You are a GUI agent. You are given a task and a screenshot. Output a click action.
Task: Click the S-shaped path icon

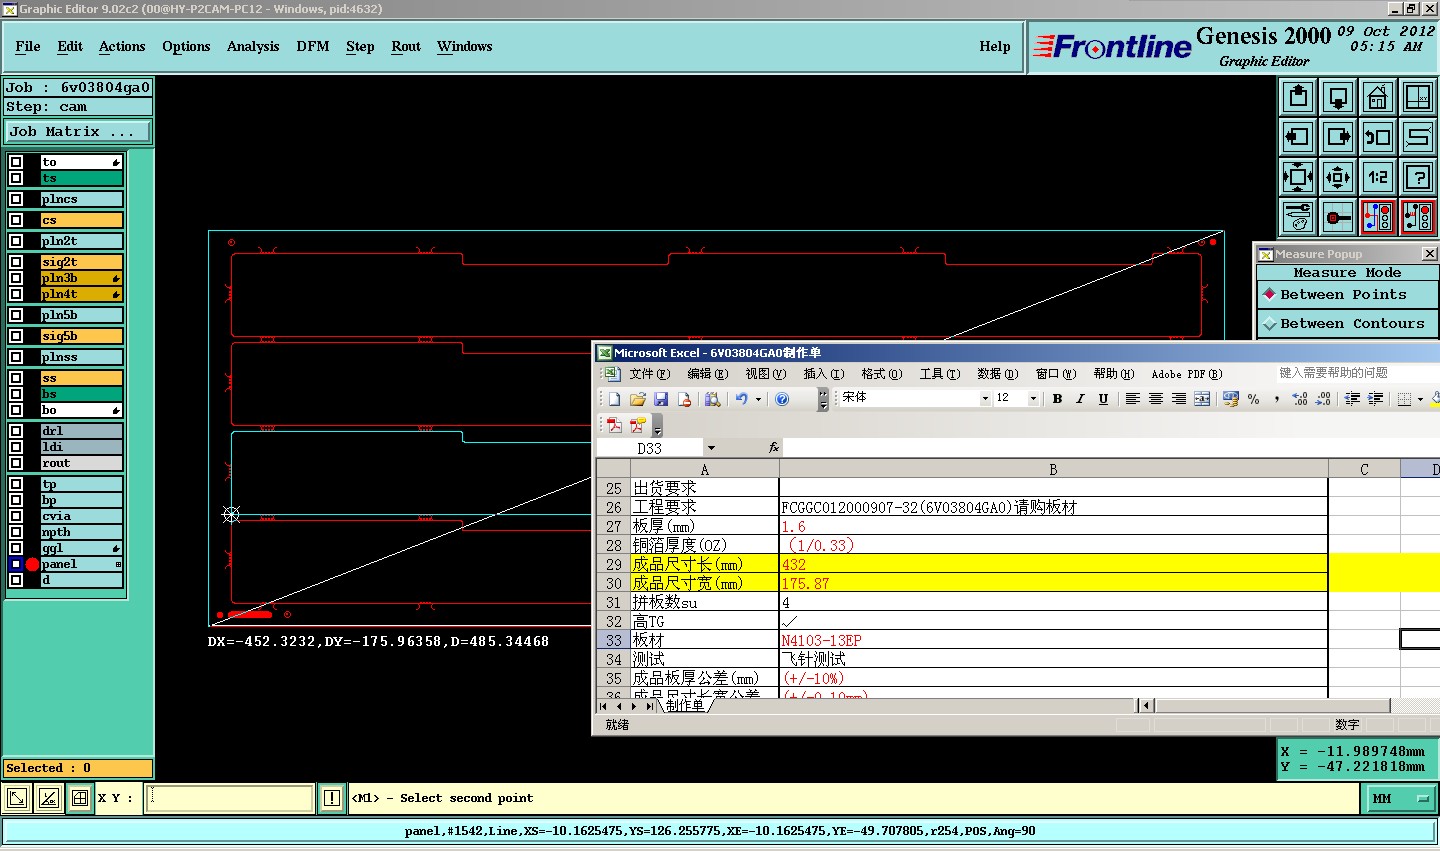[x=1418, y=137]
